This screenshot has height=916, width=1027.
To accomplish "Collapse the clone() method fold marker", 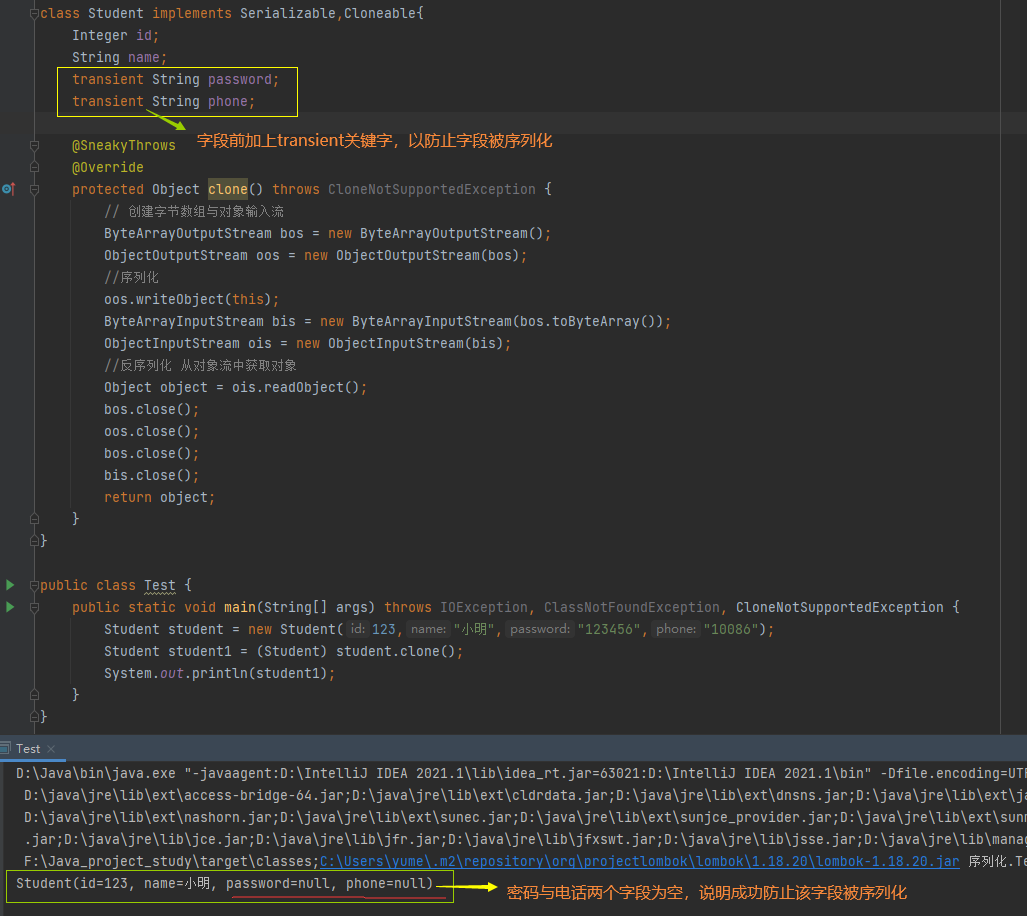I will coord(34,190).
